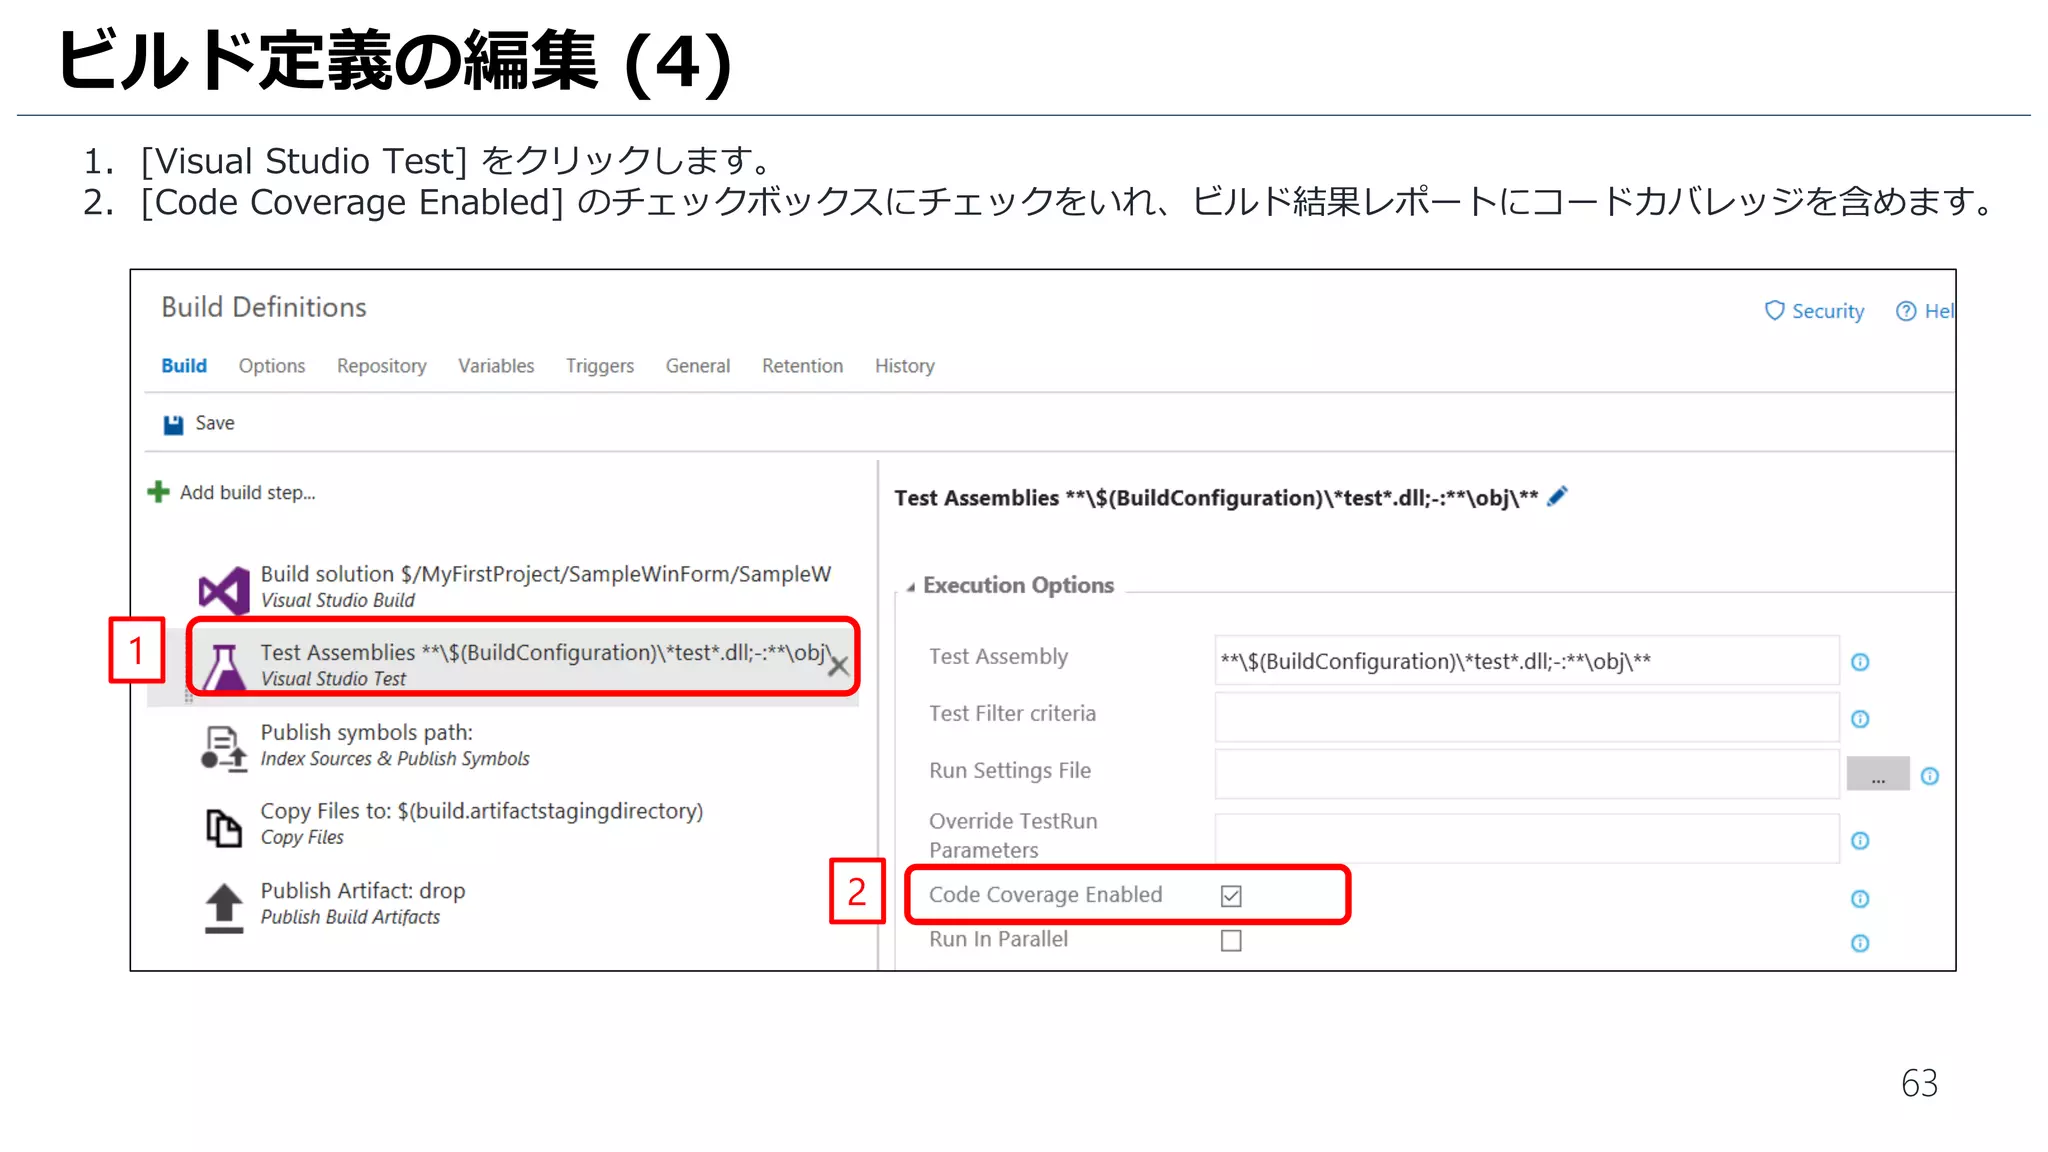Click the info icon beside Test Assembly field
The image size is (2048, 1152).
[x=1860, y=662]
